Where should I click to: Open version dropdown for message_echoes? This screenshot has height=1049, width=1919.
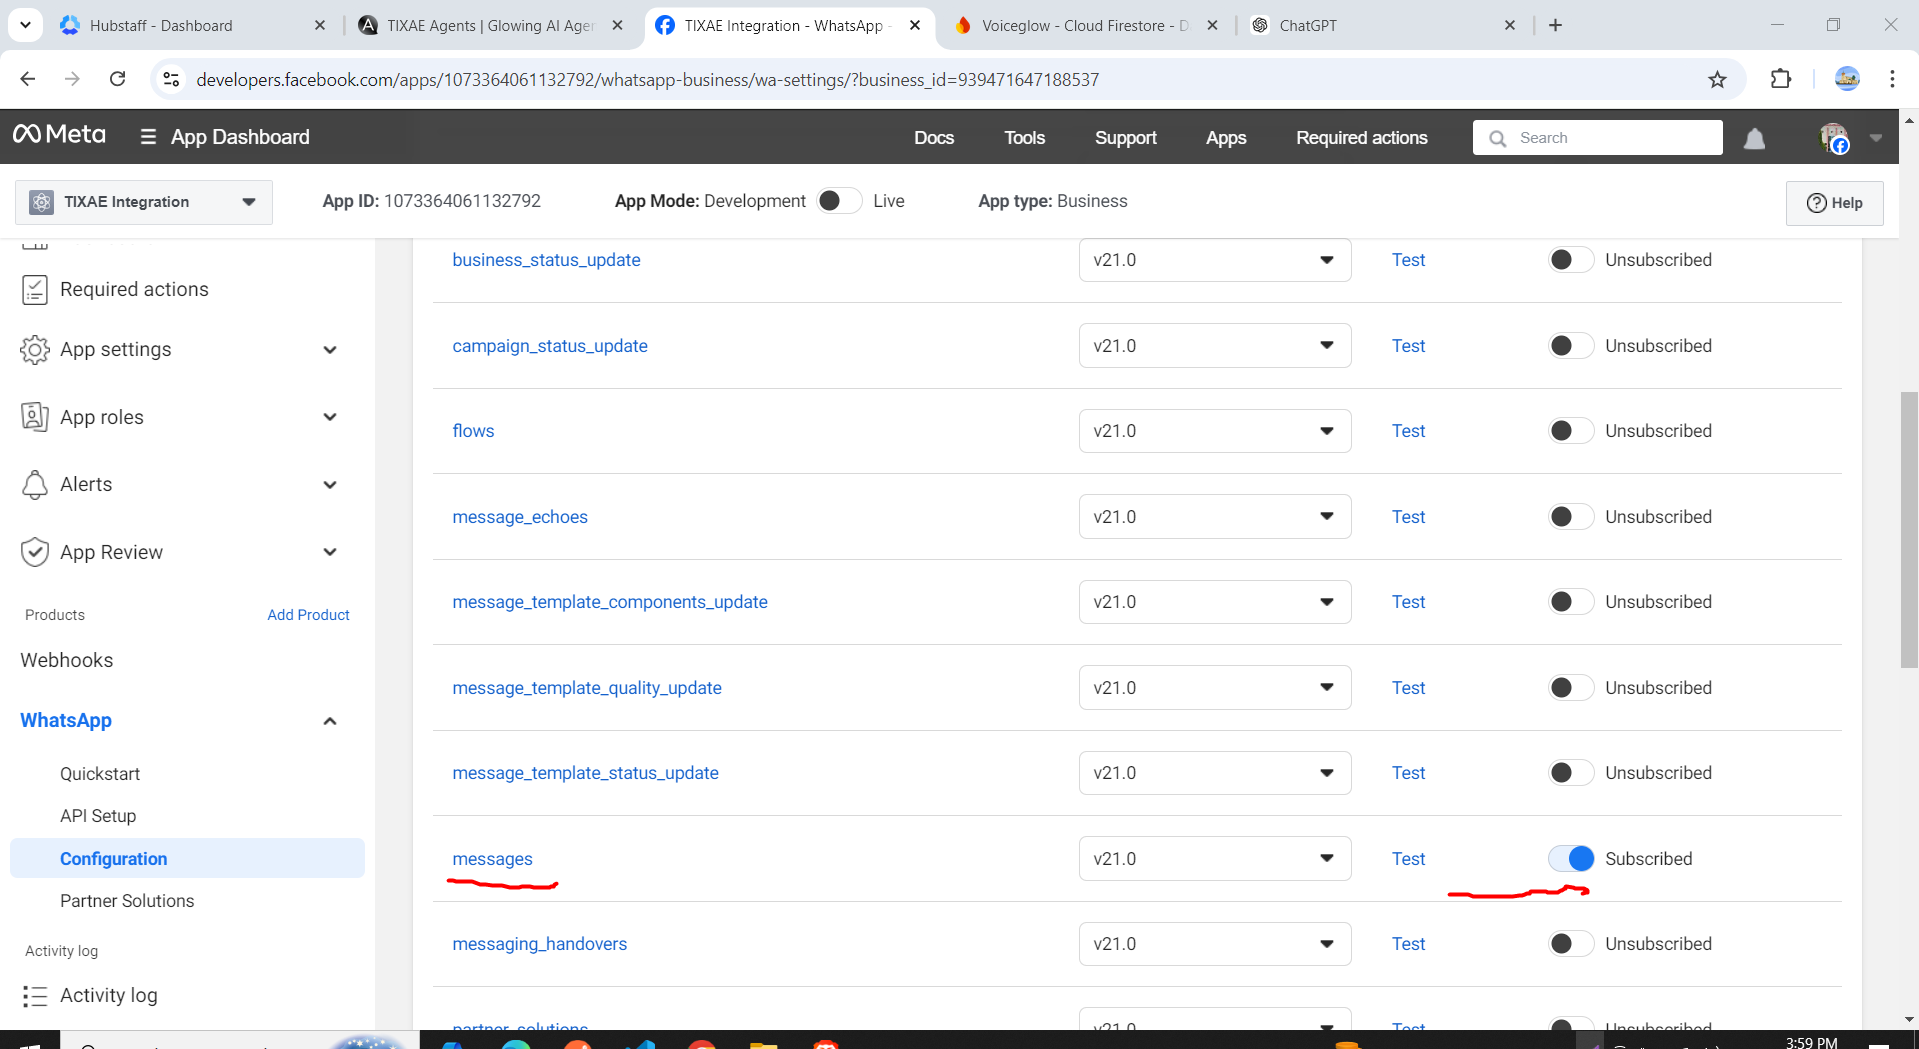[1215, 517]
